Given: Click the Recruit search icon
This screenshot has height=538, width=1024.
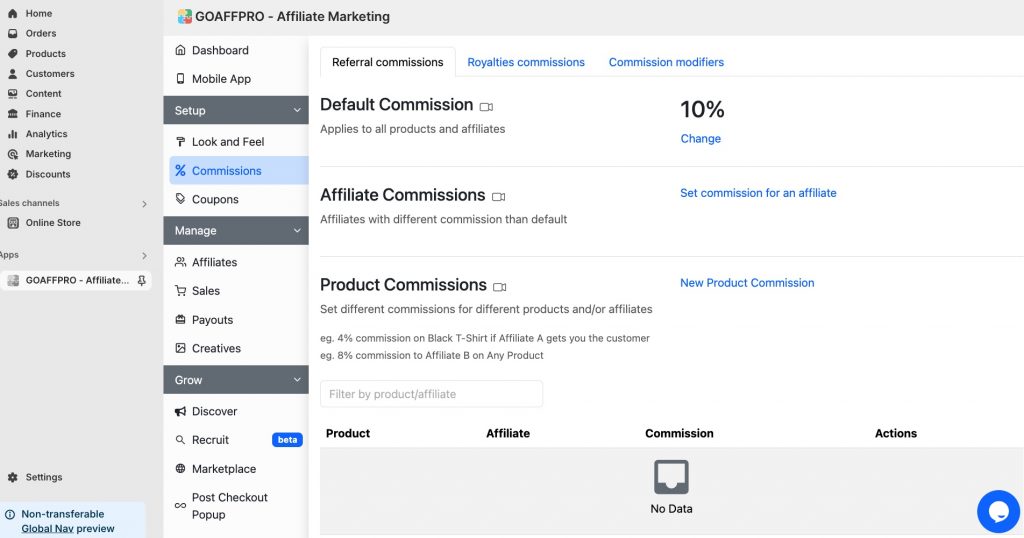Looking at the screenshot, I should coord(180,440).
